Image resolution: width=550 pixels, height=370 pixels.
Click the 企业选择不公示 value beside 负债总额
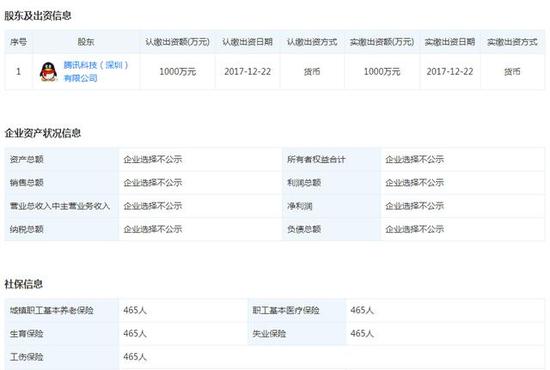click(415, 229)
